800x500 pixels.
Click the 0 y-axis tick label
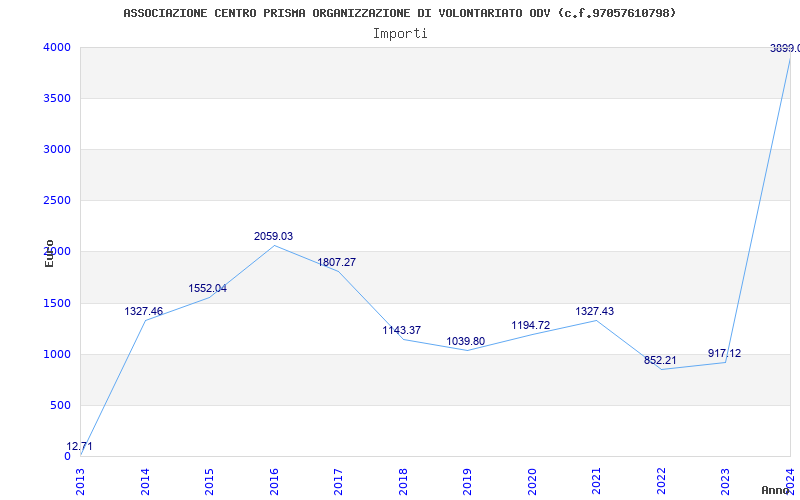67,456
